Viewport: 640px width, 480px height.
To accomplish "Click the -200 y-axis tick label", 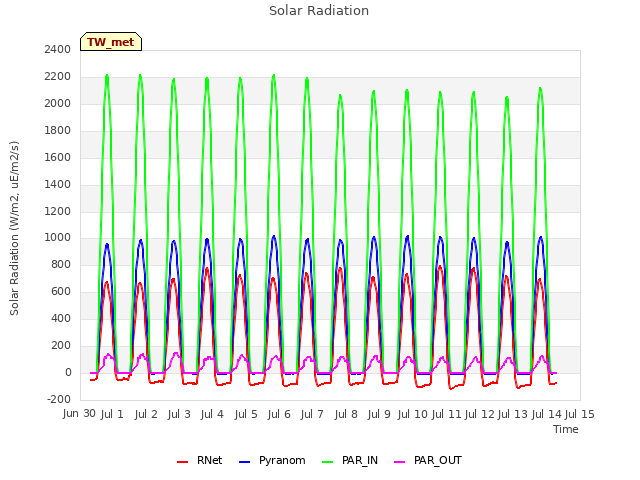I will pos(59,399).
